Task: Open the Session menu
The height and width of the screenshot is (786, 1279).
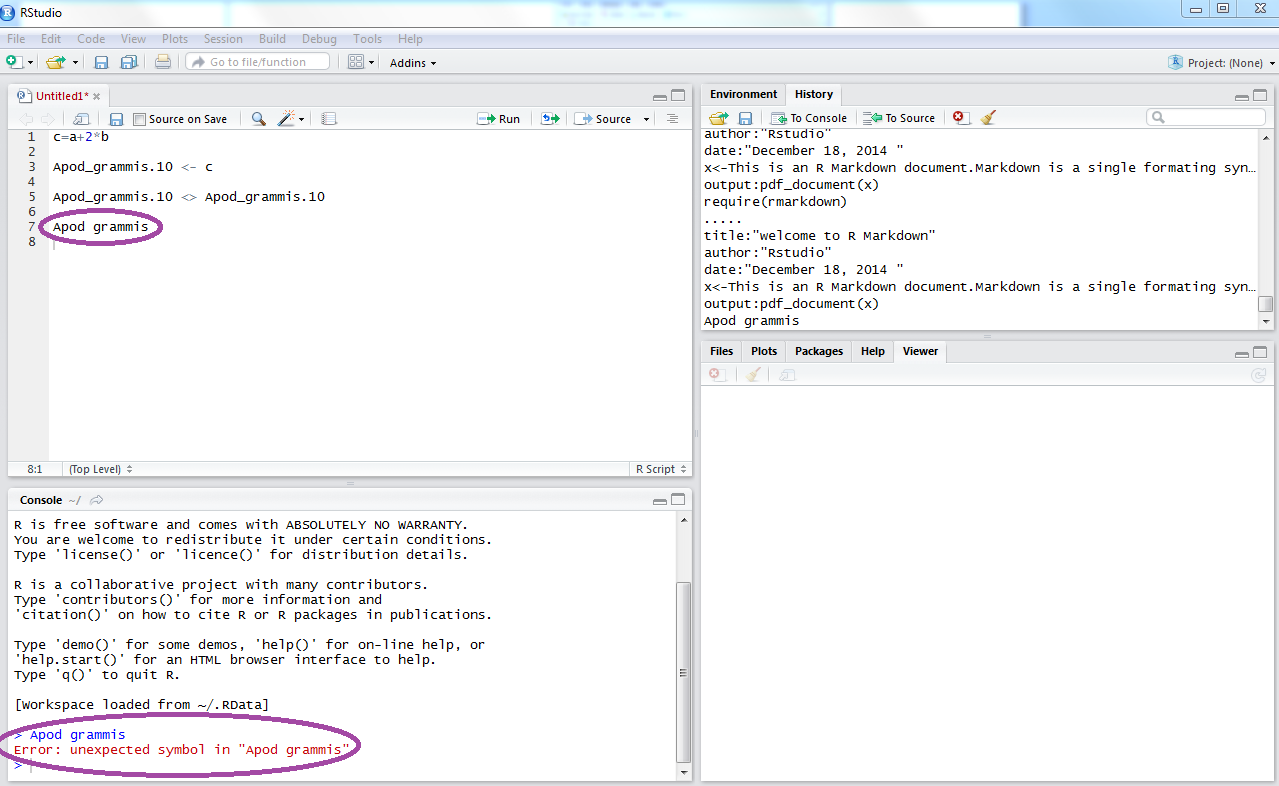Action: point(223,39)
